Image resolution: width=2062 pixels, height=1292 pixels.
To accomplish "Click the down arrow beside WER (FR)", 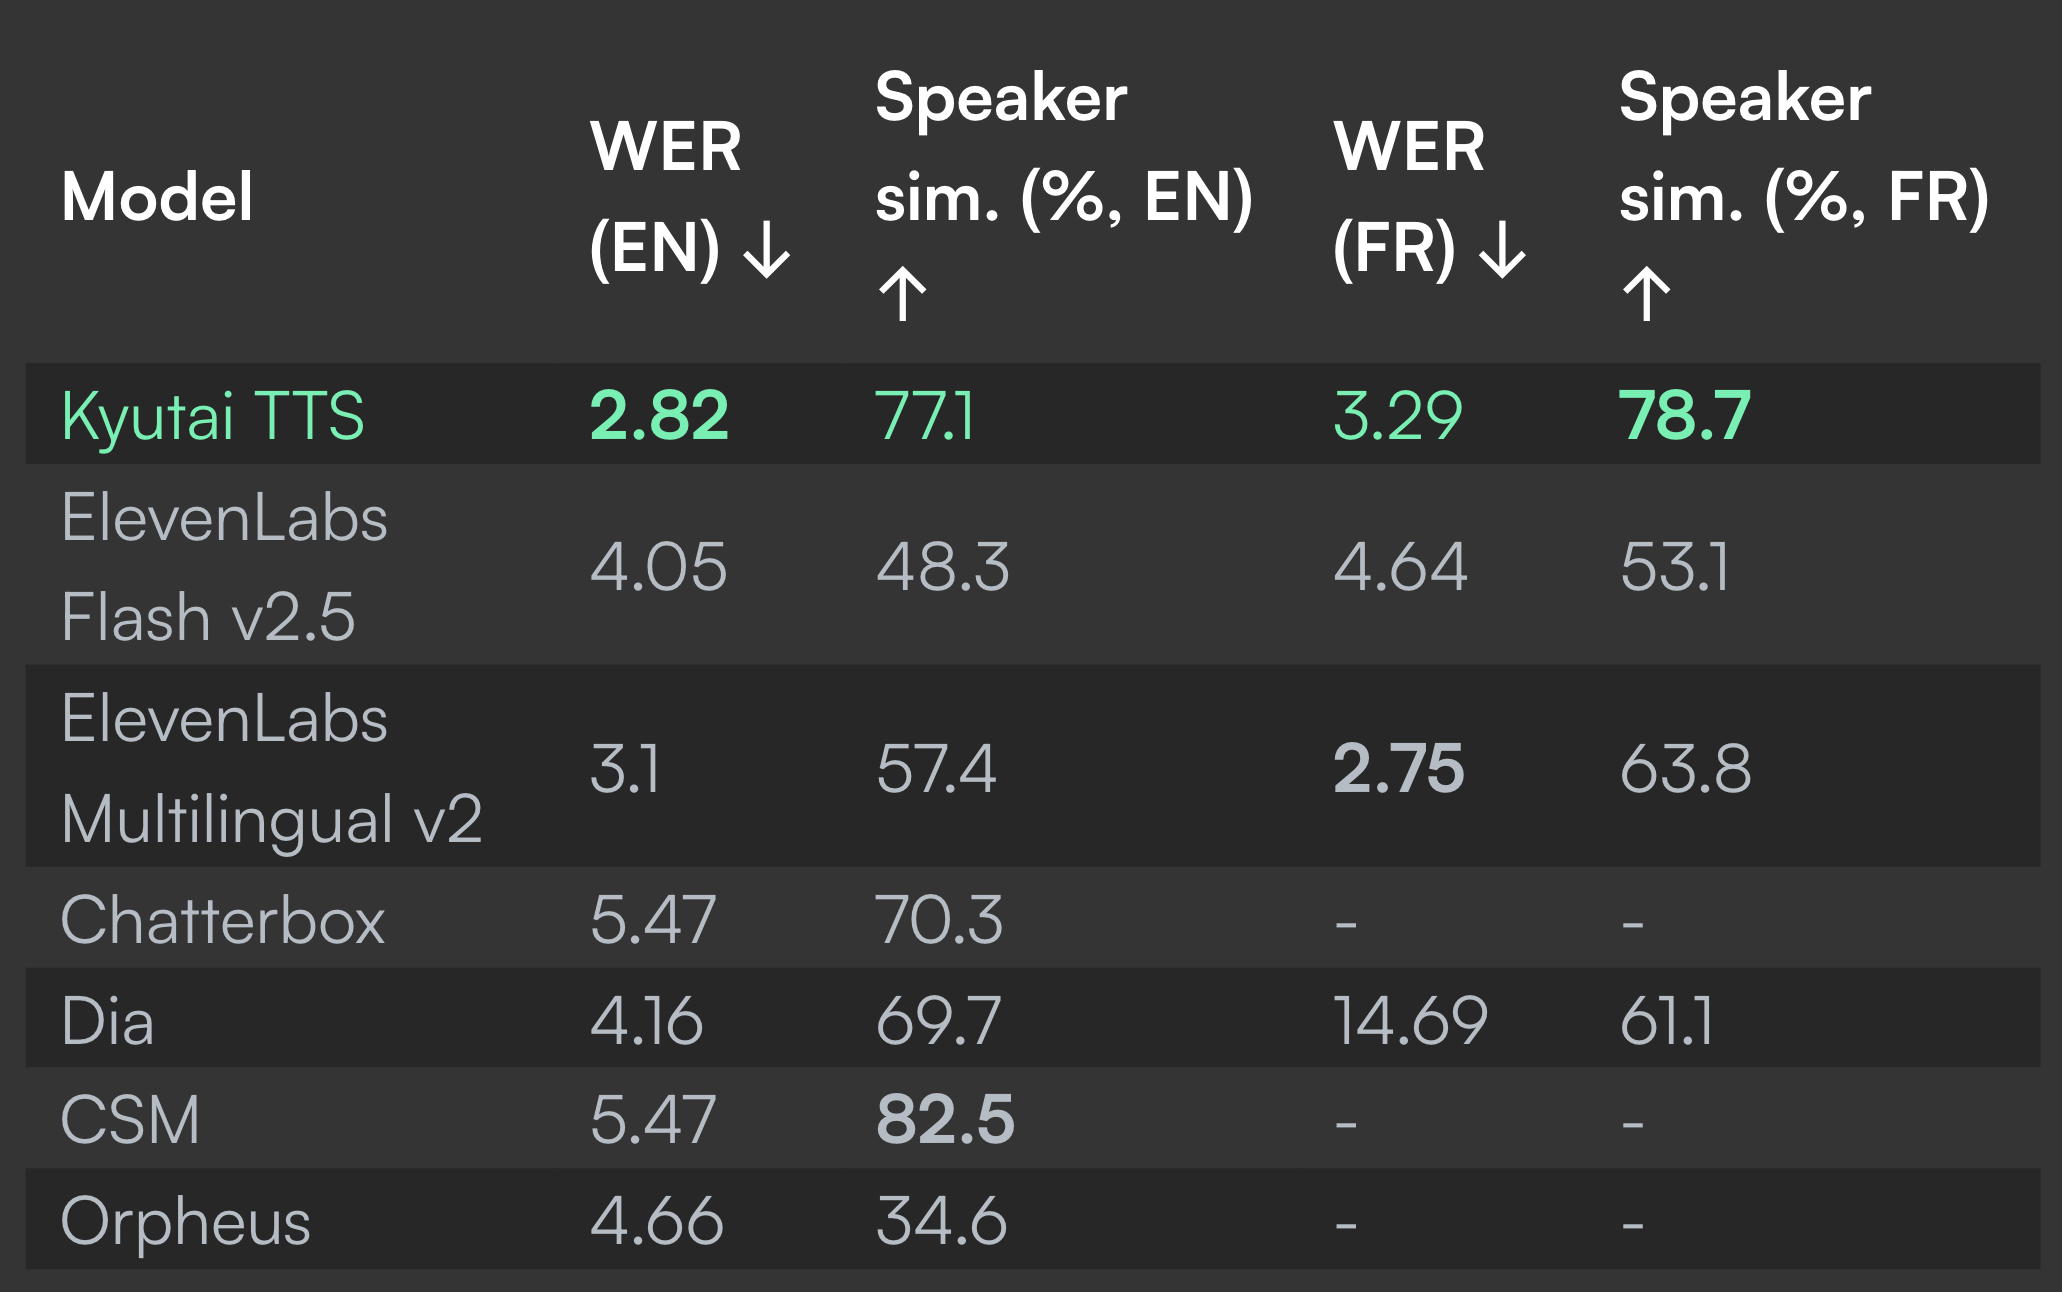I will [x=1502, y=250].
